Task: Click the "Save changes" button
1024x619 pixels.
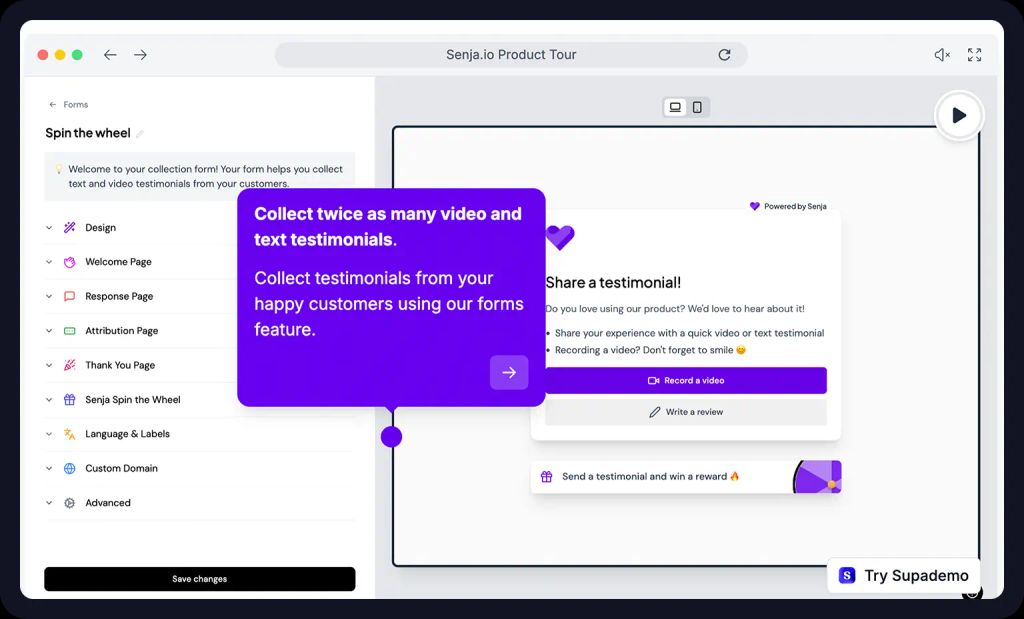Action: pos(199,578)
